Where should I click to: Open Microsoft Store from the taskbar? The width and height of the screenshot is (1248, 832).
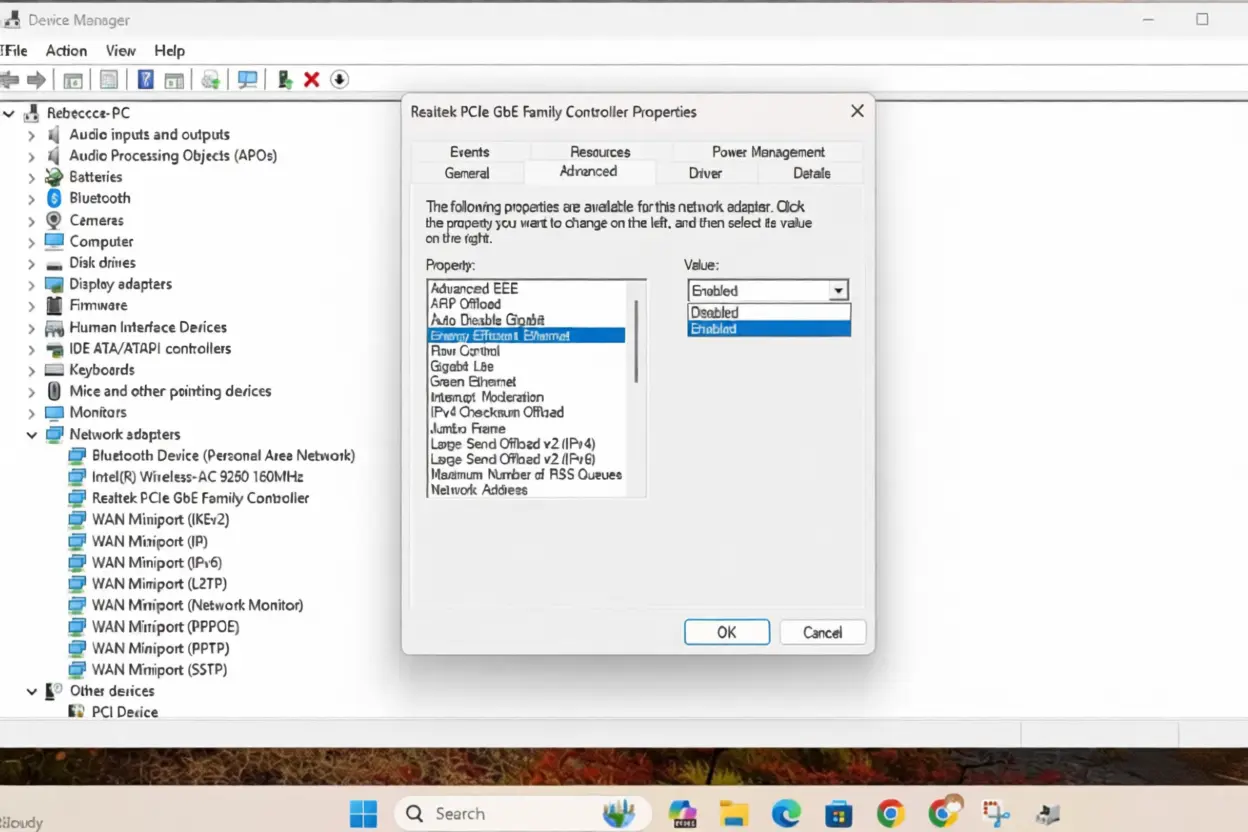838,814
